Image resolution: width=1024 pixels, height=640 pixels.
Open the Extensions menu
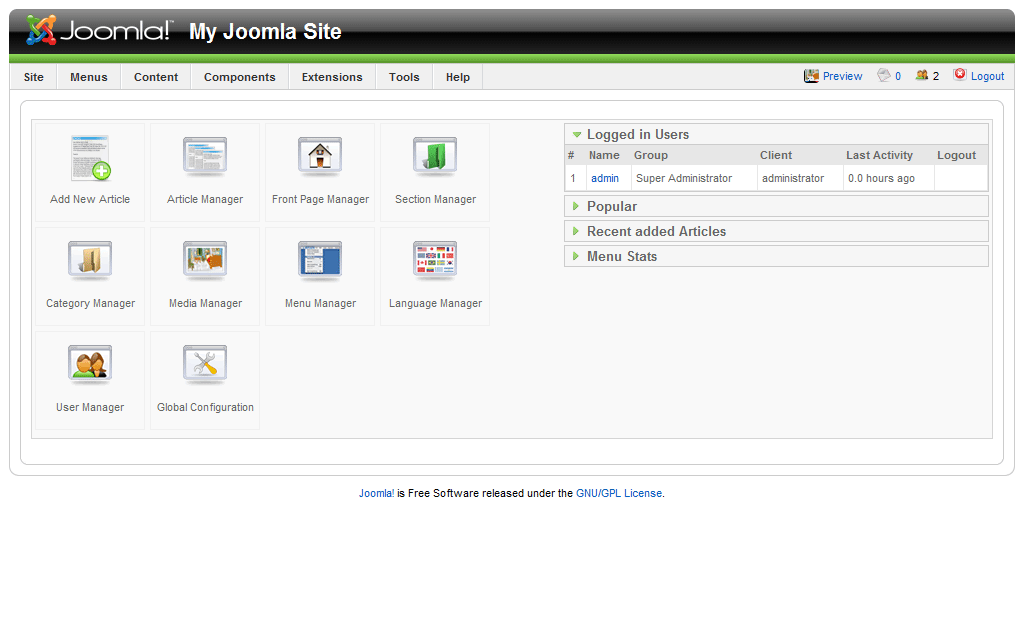[x=332, y=77]
